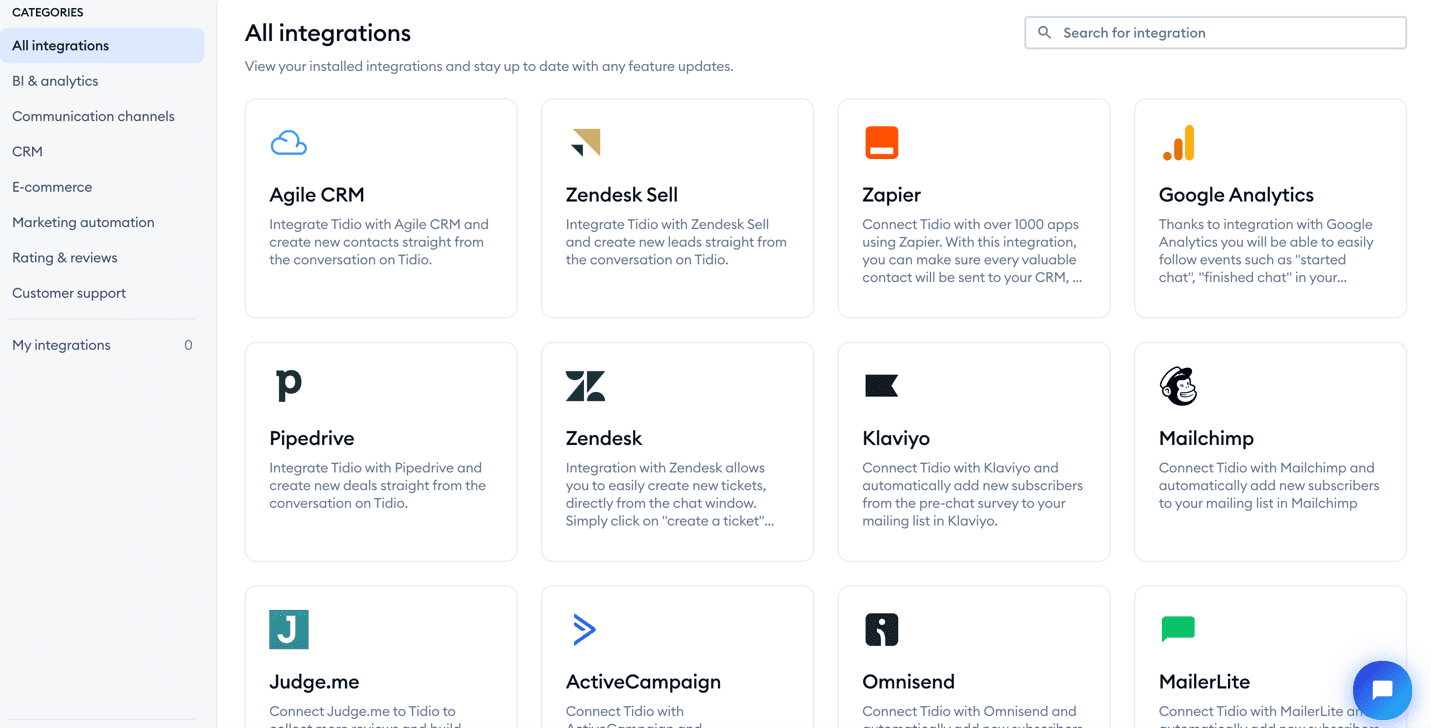Switch to Communication channels category
This screenshot has width=1431, height=728.
(x=92, y=116)
